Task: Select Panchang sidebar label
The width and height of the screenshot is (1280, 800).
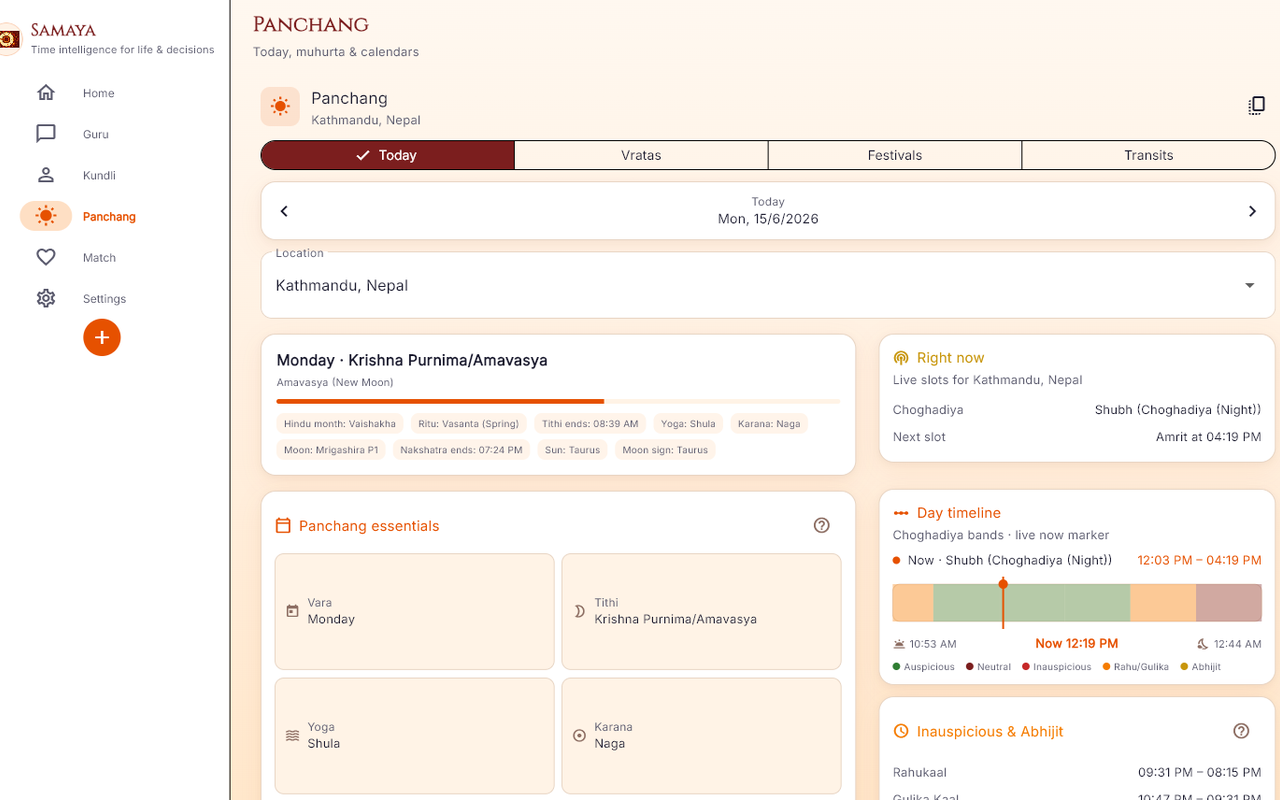Action: pos(109,216)
